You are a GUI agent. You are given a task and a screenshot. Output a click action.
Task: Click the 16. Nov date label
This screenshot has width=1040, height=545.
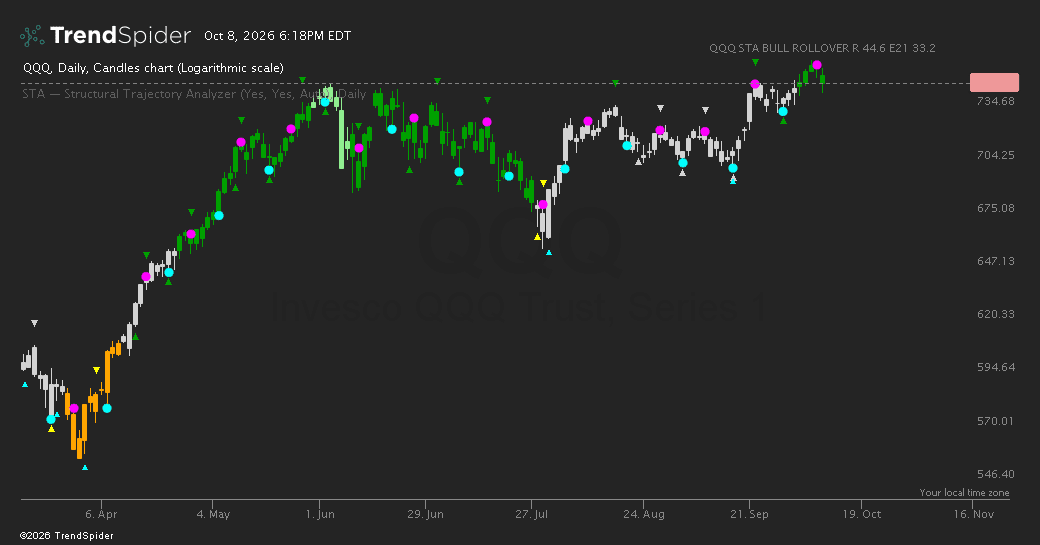[x=974, y=514]
